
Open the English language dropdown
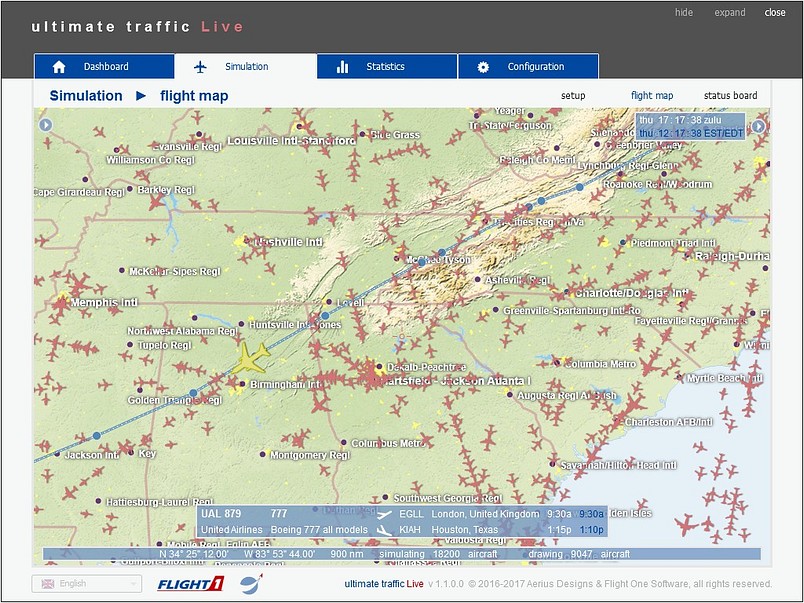87,584
